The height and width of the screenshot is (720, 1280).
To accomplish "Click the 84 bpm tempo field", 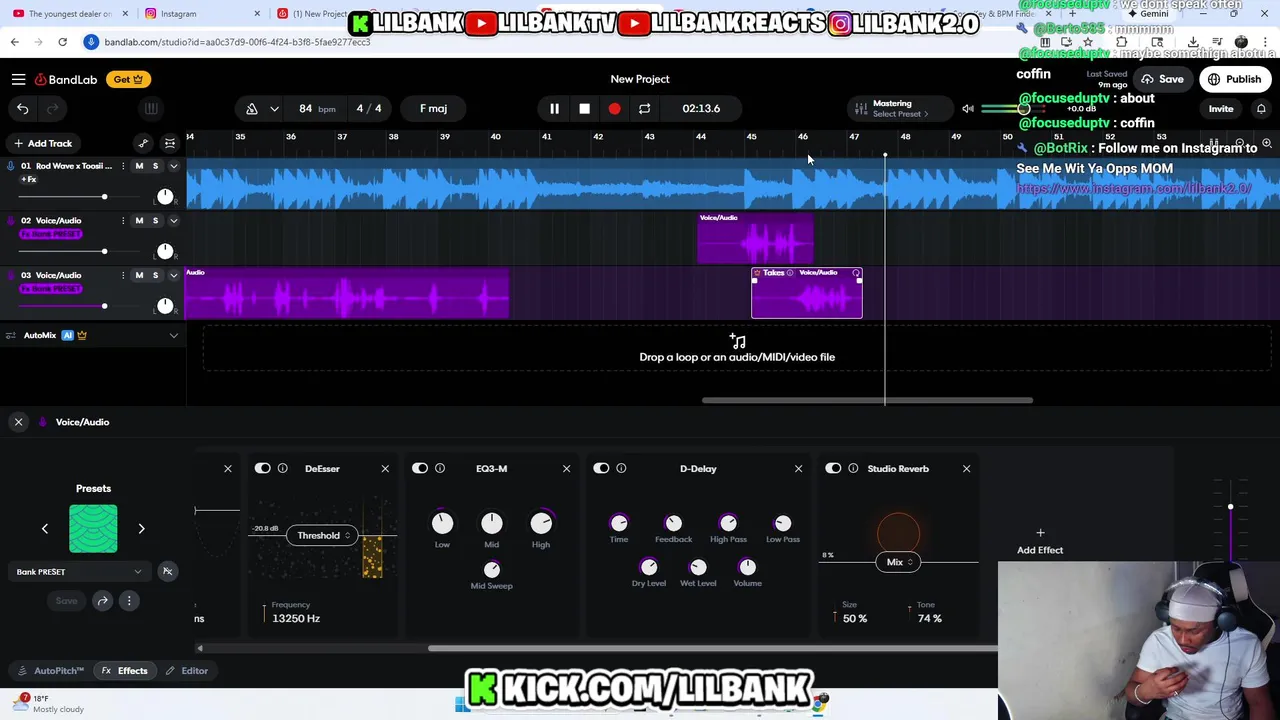I will click(316, 108).
